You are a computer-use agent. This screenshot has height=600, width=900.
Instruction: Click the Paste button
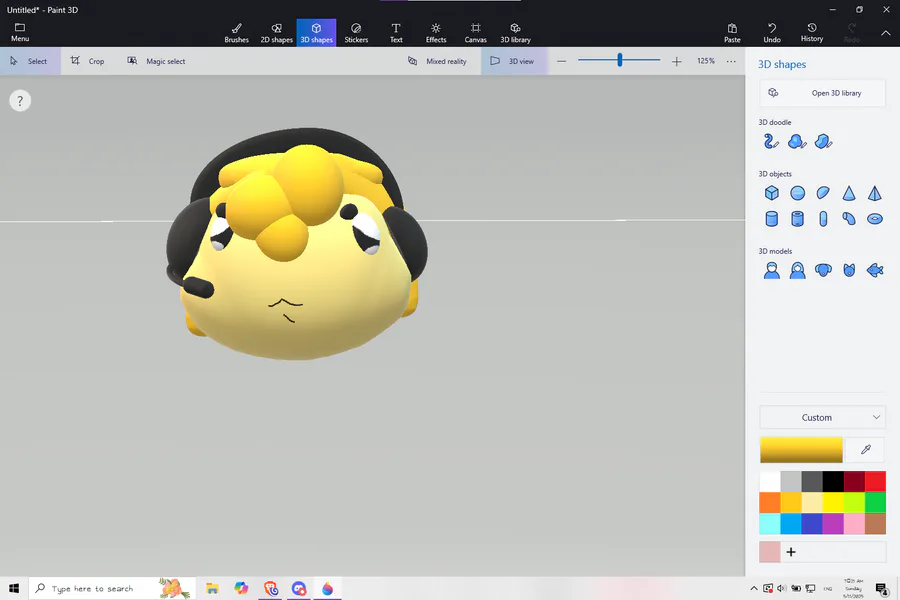tap(732, 33)
